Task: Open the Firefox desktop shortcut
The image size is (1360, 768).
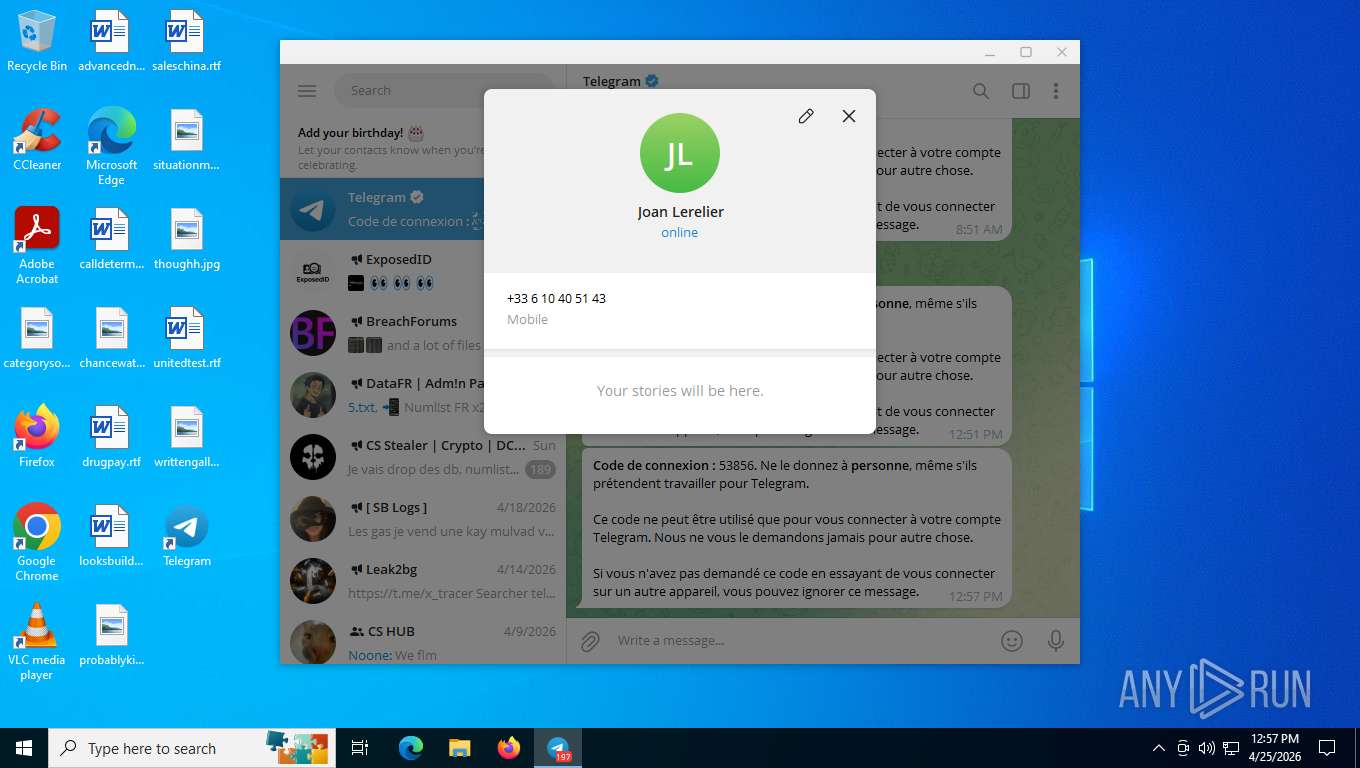Action: 37,437
